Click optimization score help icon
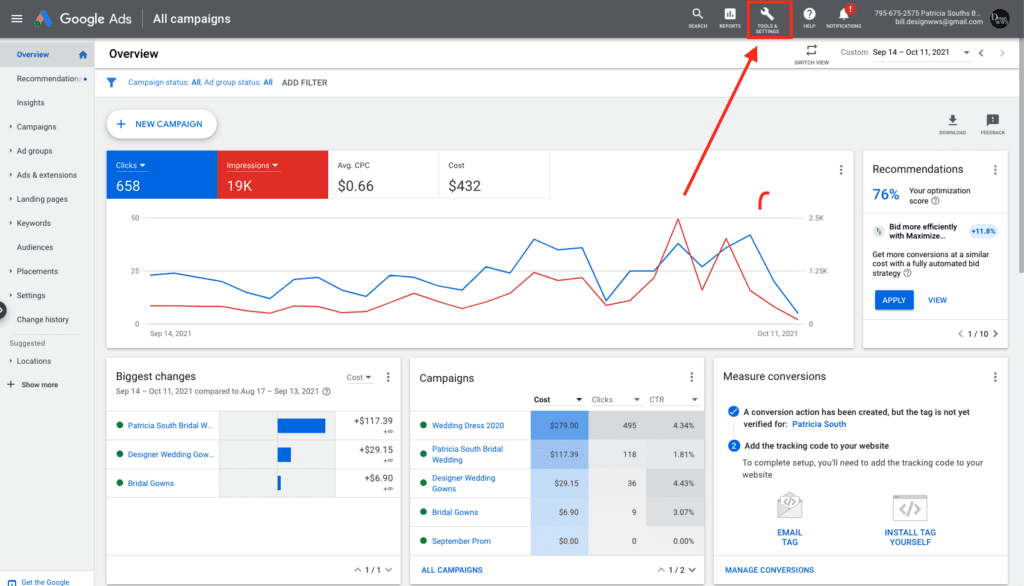This screenshot has height=586, width=1024. tap(935, 201)
